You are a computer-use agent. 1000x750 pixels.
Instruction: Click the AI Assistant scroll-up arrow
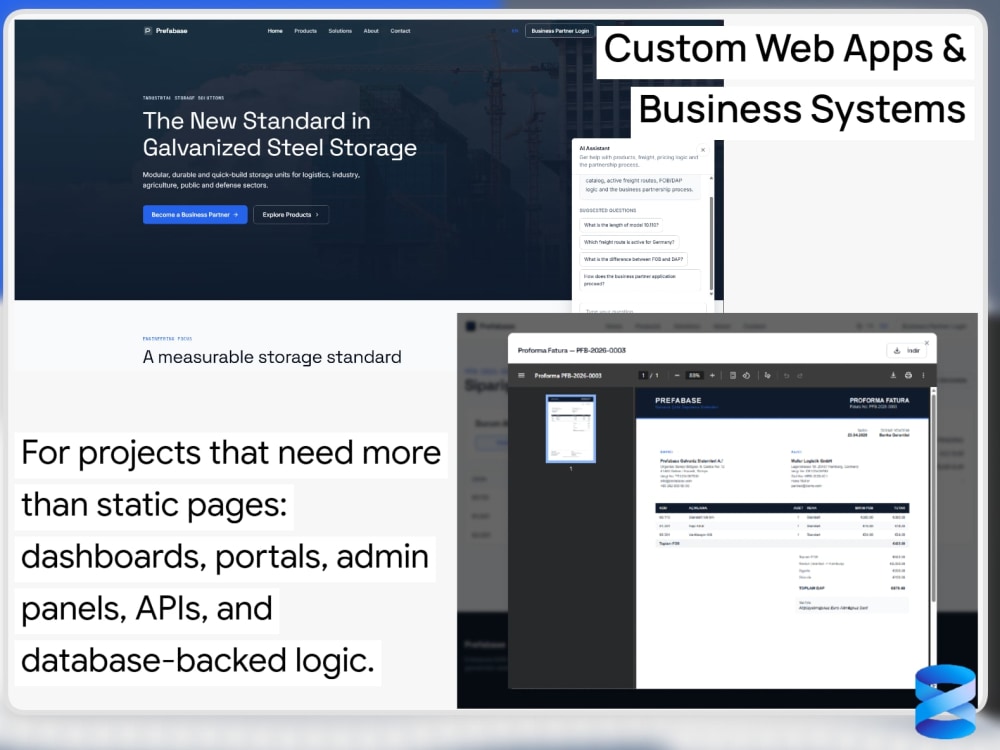coord(711,178)
